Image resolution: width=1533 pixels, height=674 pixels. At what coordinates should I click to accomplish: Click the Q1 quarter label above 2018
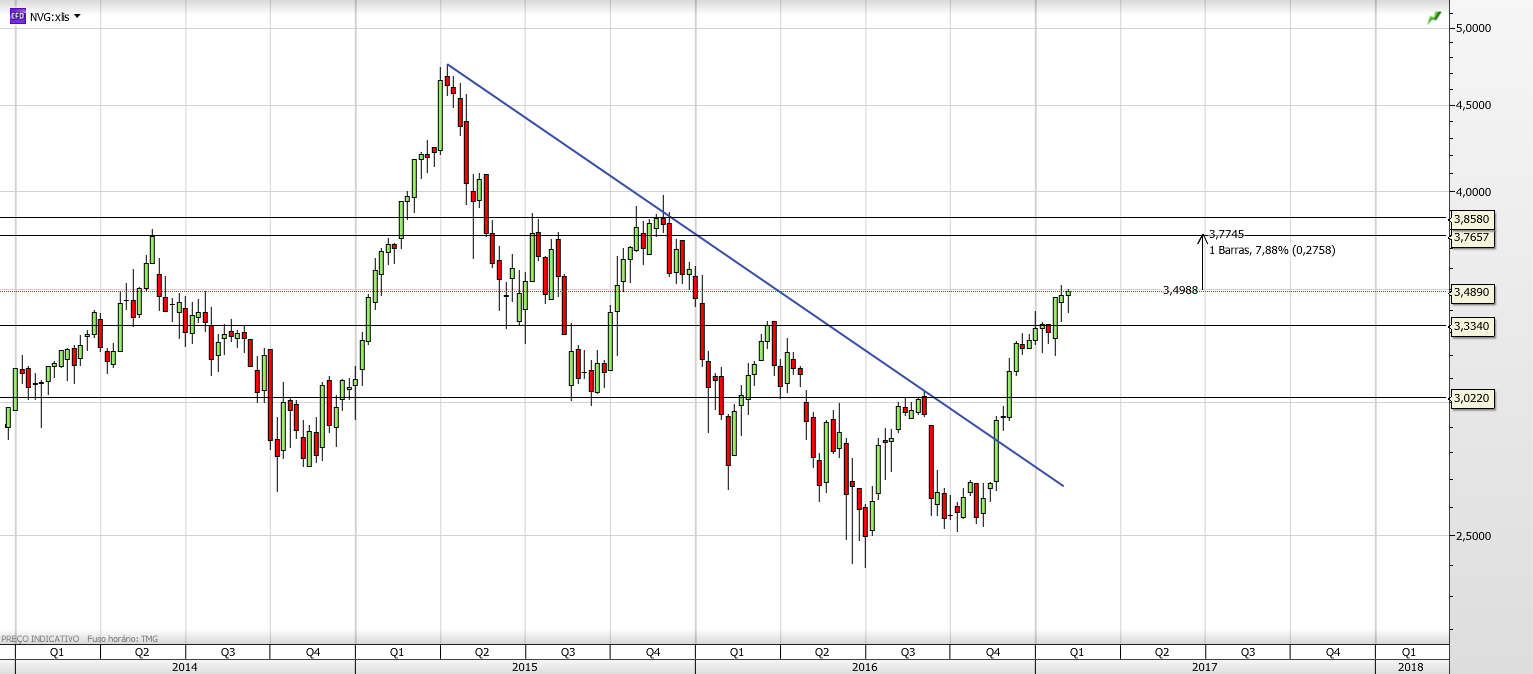(1408, 652)
